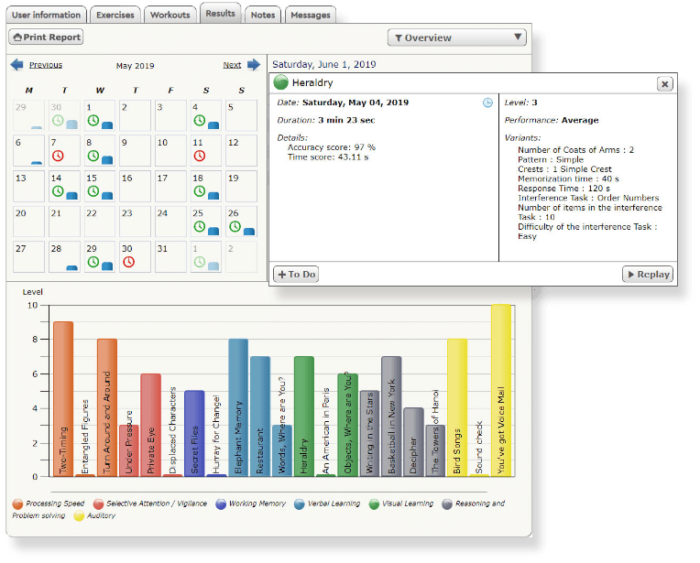700x563 pixels.
Task: Click the Basketball in New York bar
Action: tap(392, 416)
